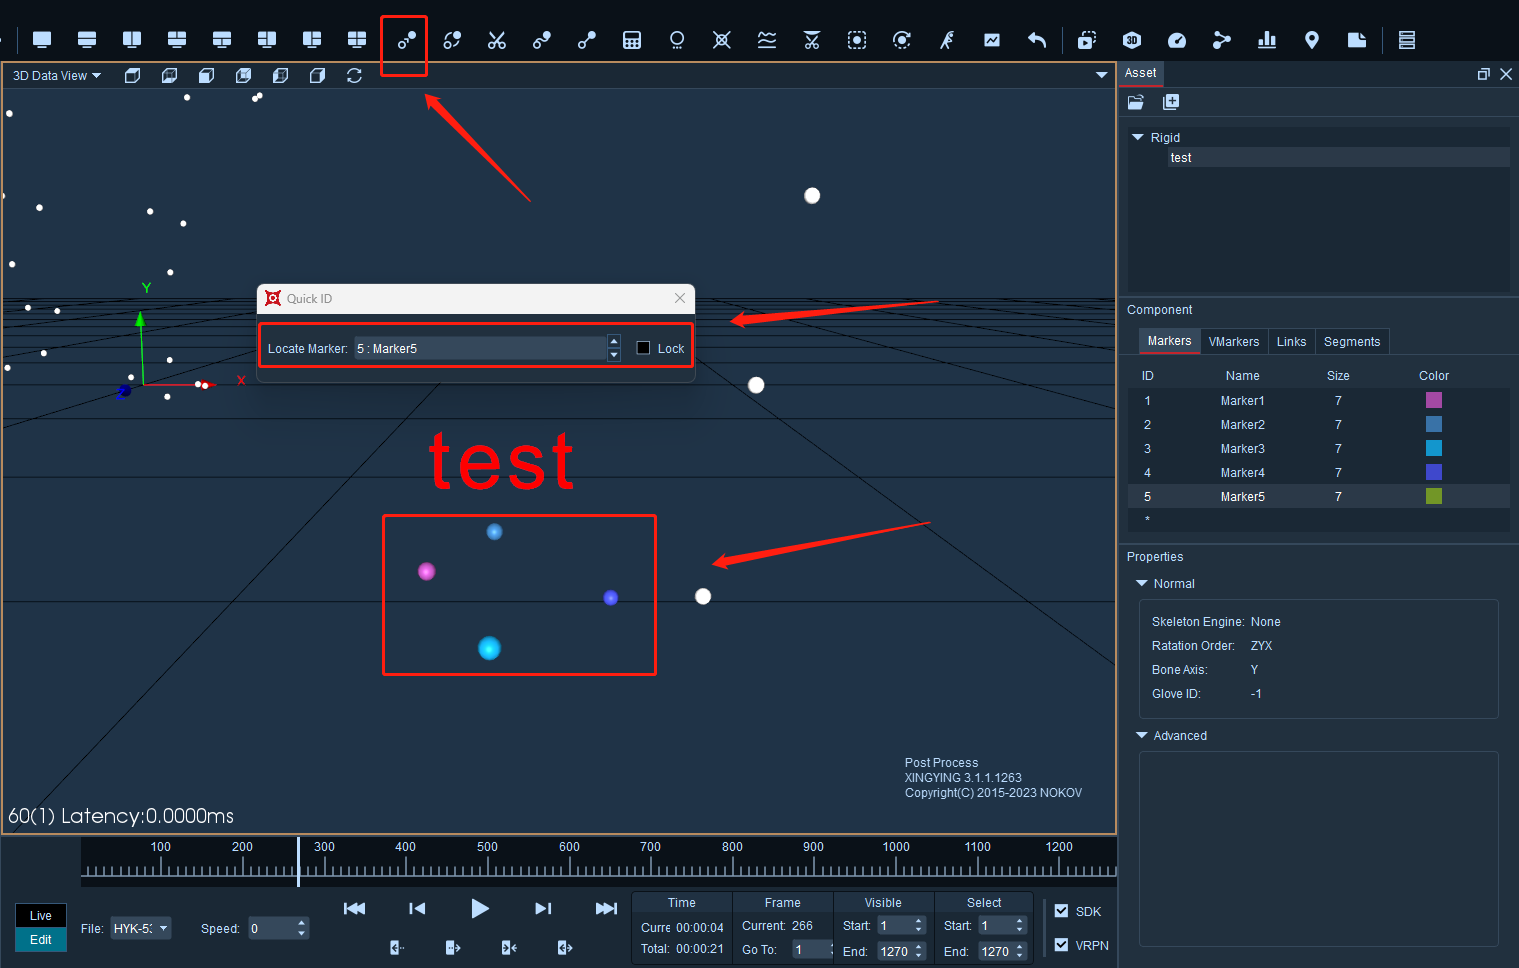Click the bar chart analysis icon
Viewport: 1519px width, 968px height.
(1267, 40)
